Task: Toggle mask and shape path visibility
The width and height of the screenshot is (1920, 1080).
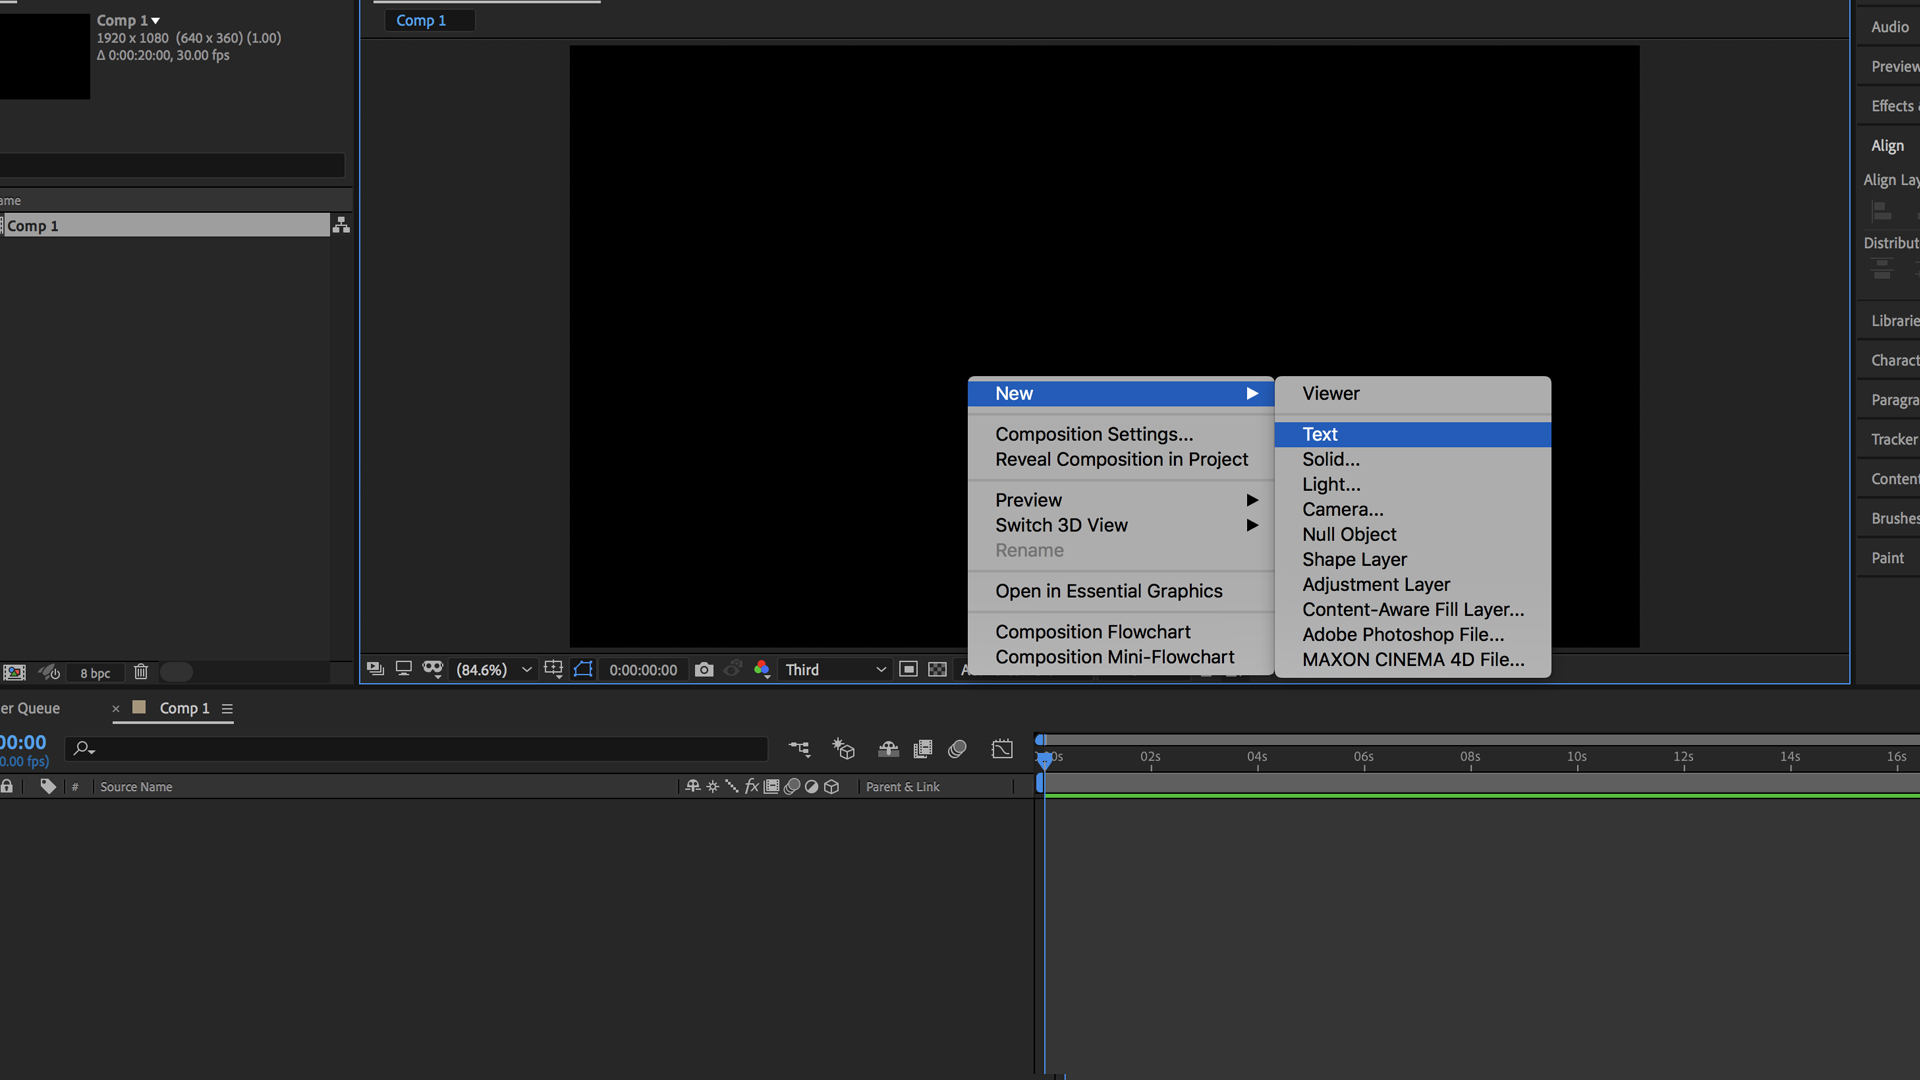Action: click(583, 669)
